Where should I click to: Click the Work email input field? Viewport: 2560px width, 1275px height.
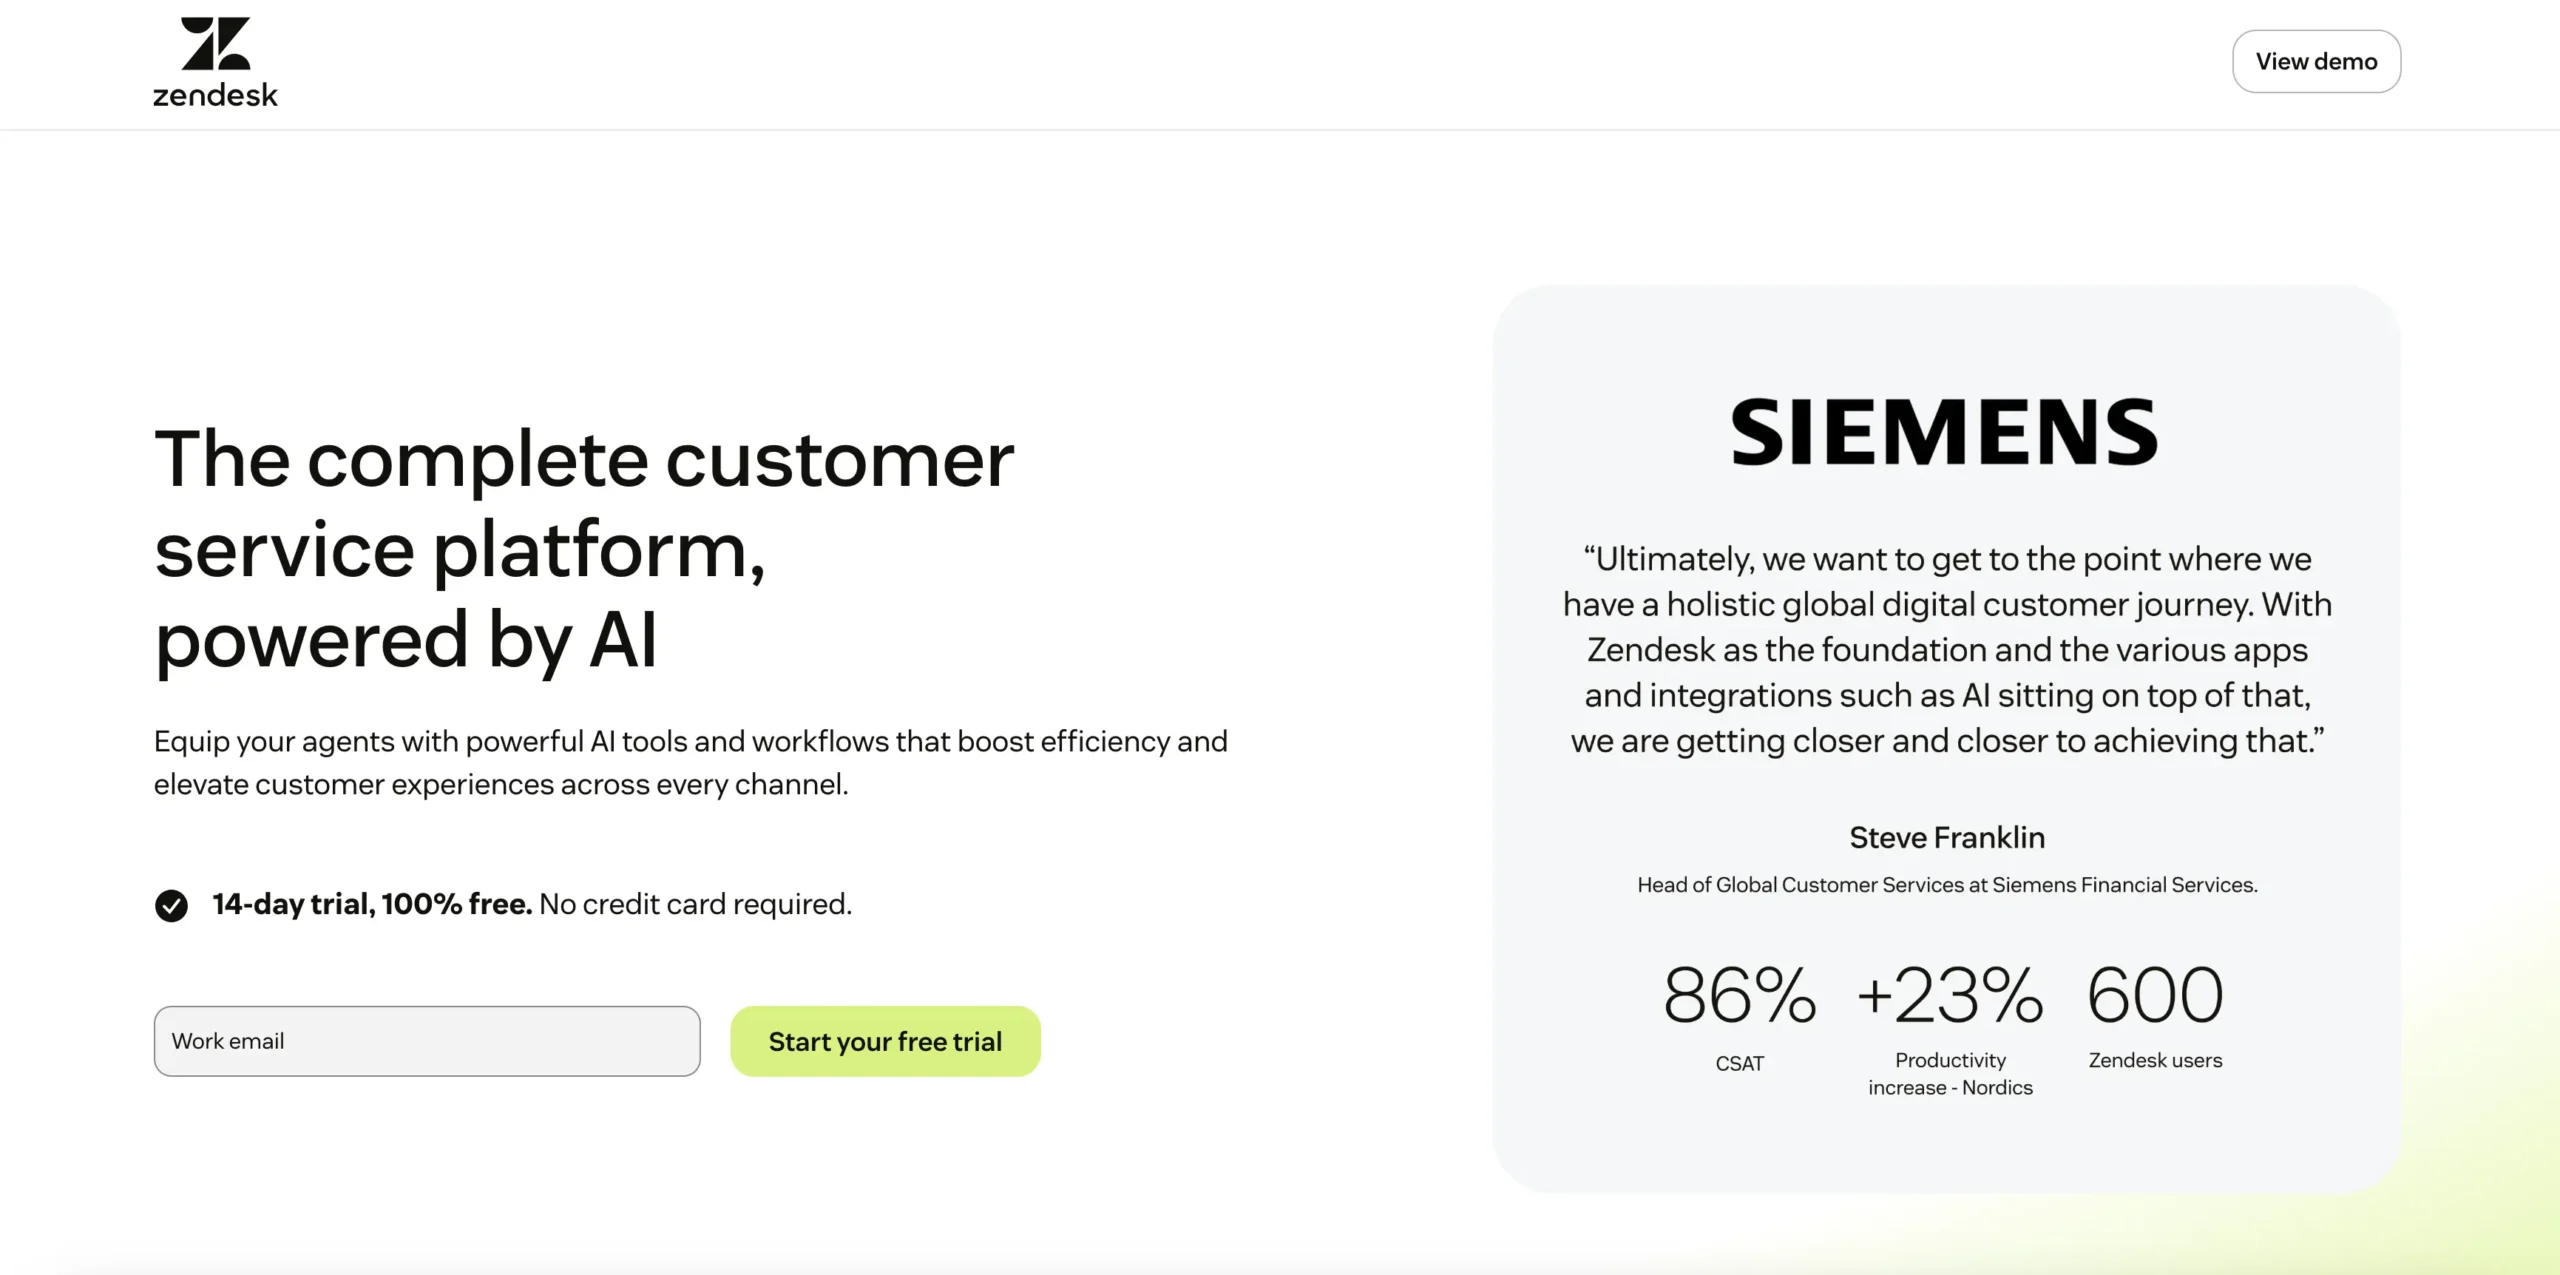pos(427,1040)
